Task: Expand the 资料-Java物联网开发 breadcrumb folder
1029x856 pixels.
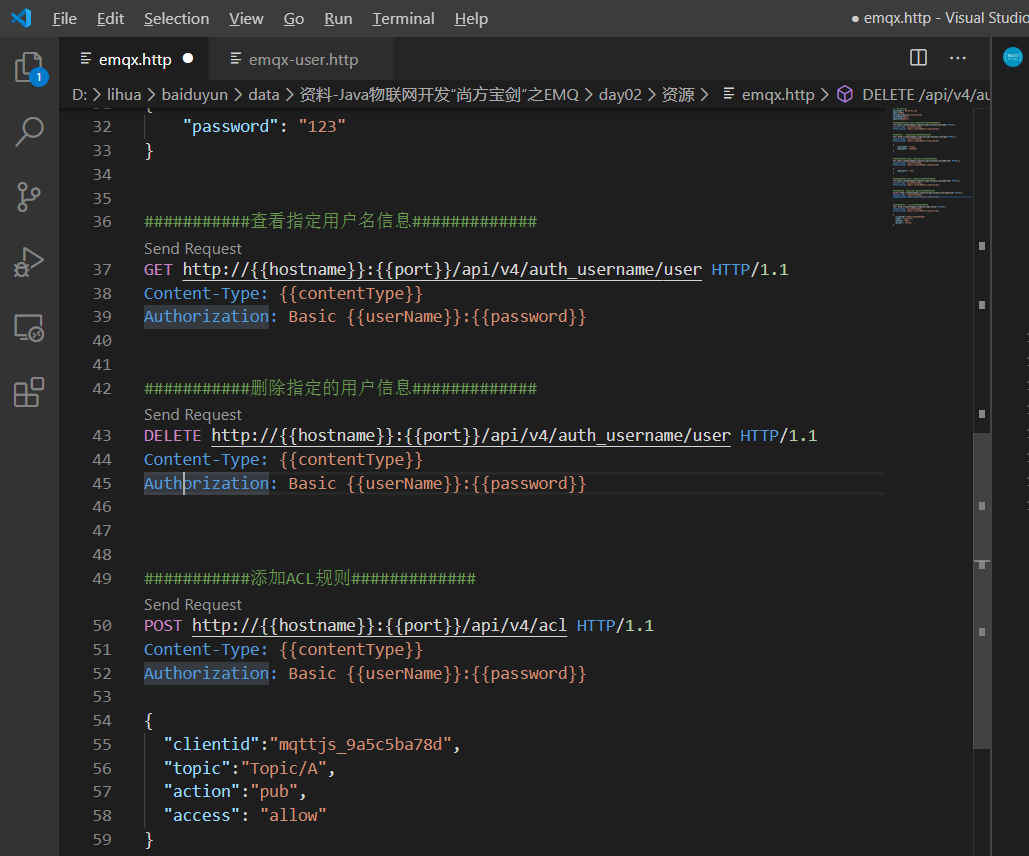Action: tap(439, 95)
